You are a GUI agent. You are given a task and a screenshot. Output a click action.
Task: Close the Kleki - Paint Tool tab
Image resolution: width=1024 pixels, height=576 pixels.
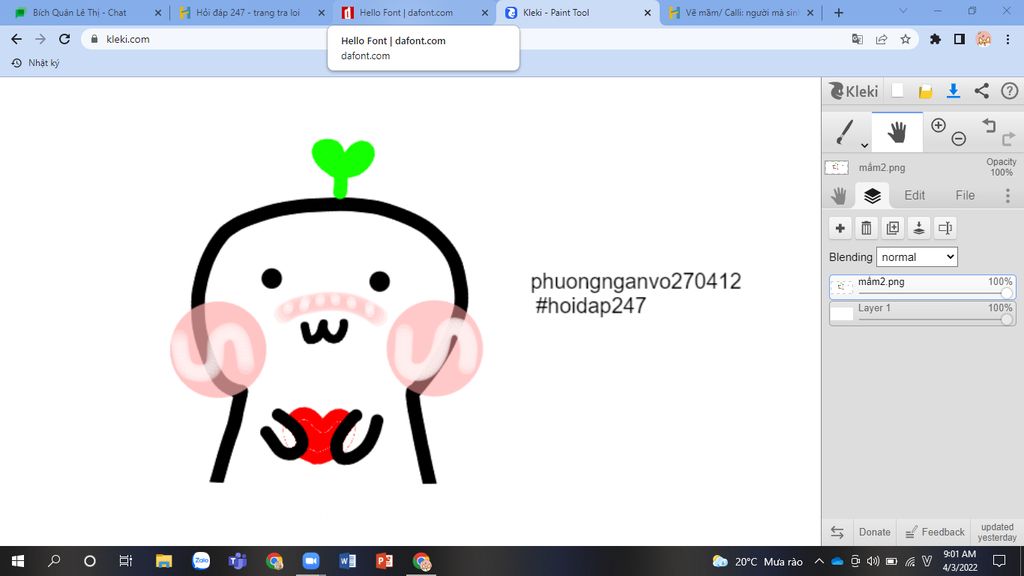[647, 12]
